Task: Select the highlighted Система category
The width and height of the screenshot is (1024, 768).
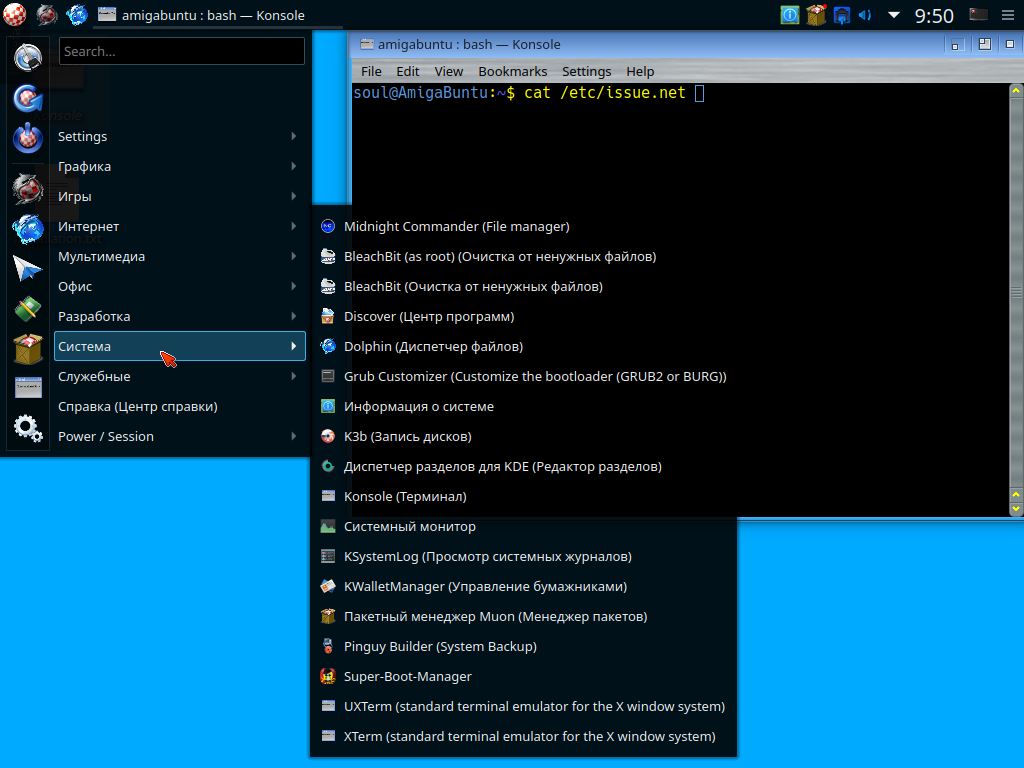Action: coord(180,347)
